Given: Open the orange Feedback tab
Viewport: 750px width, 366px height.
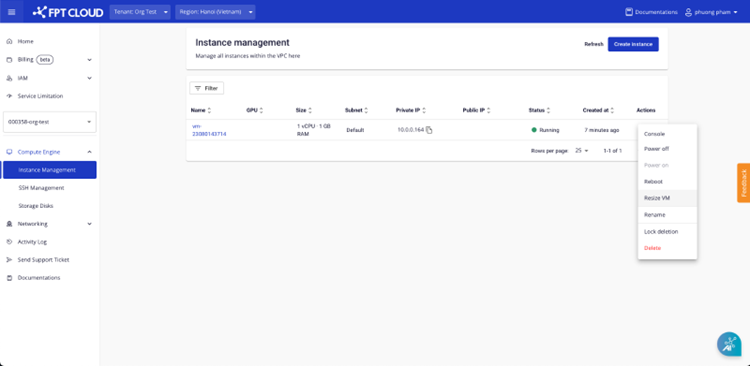Looking at the screenshot, I should 743,183.
